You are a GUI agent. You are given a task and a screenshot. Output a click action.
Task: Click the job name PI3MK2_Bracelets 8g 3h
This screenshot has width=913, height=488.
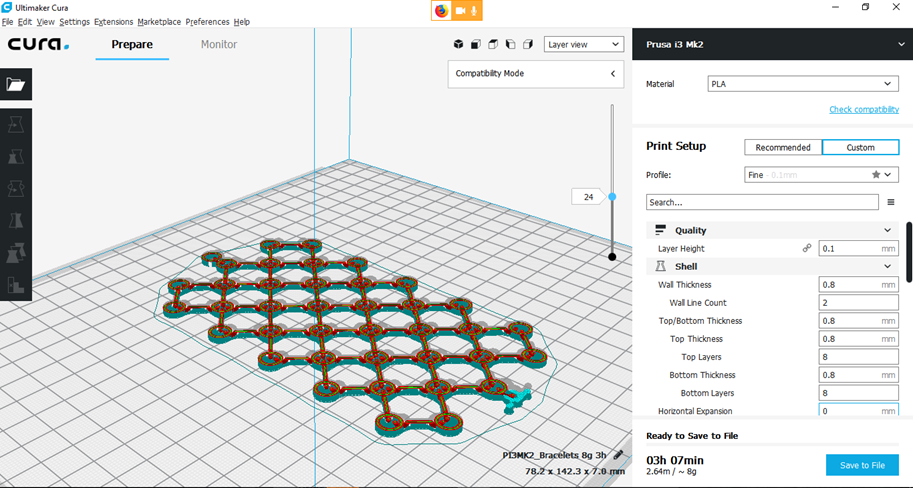point(554,455)
